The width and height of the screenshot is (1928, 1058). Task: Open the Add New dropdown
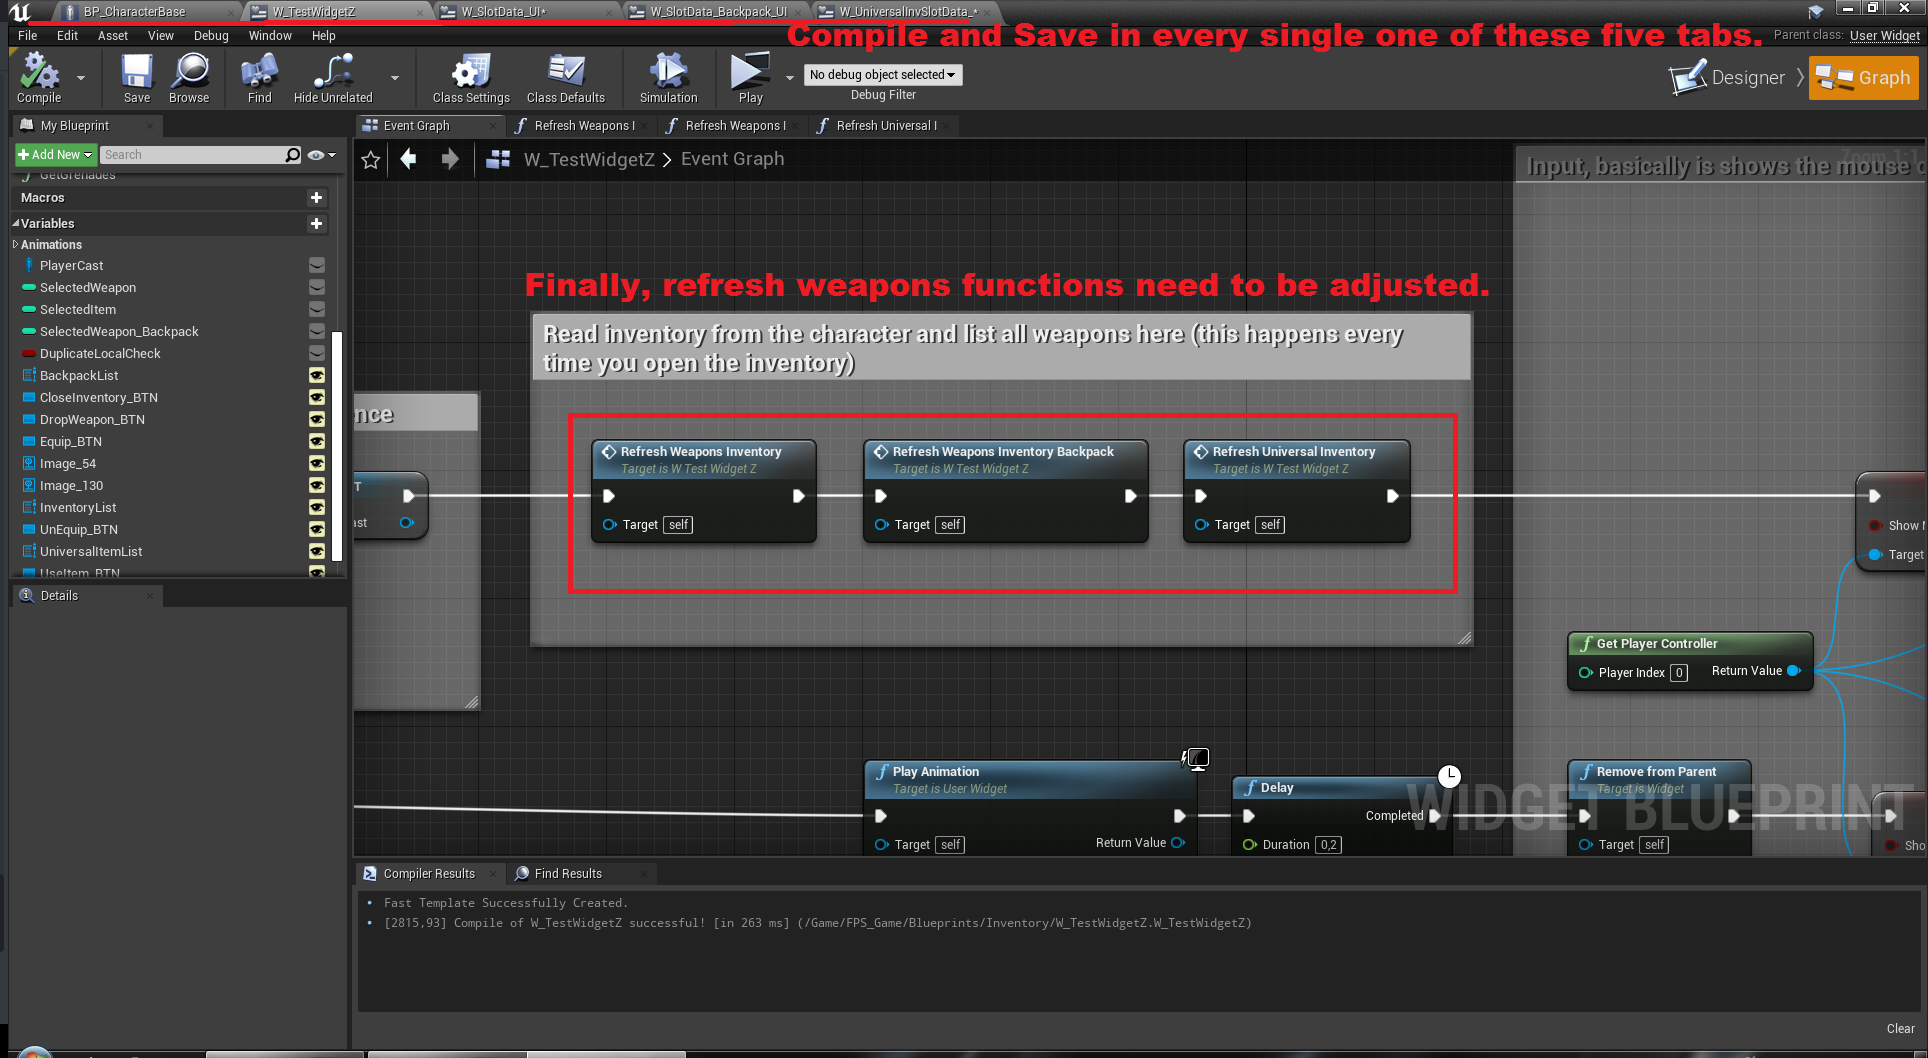(x=56, y=155)
